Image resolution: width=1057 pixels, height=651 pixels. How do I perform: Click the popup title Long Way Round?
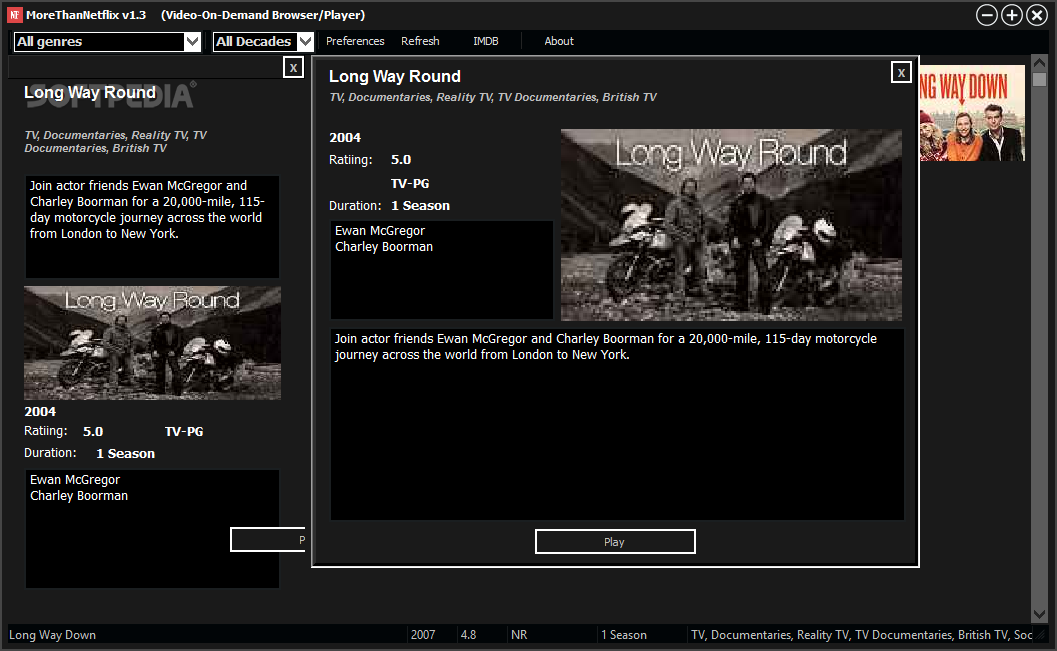point(394,76)
